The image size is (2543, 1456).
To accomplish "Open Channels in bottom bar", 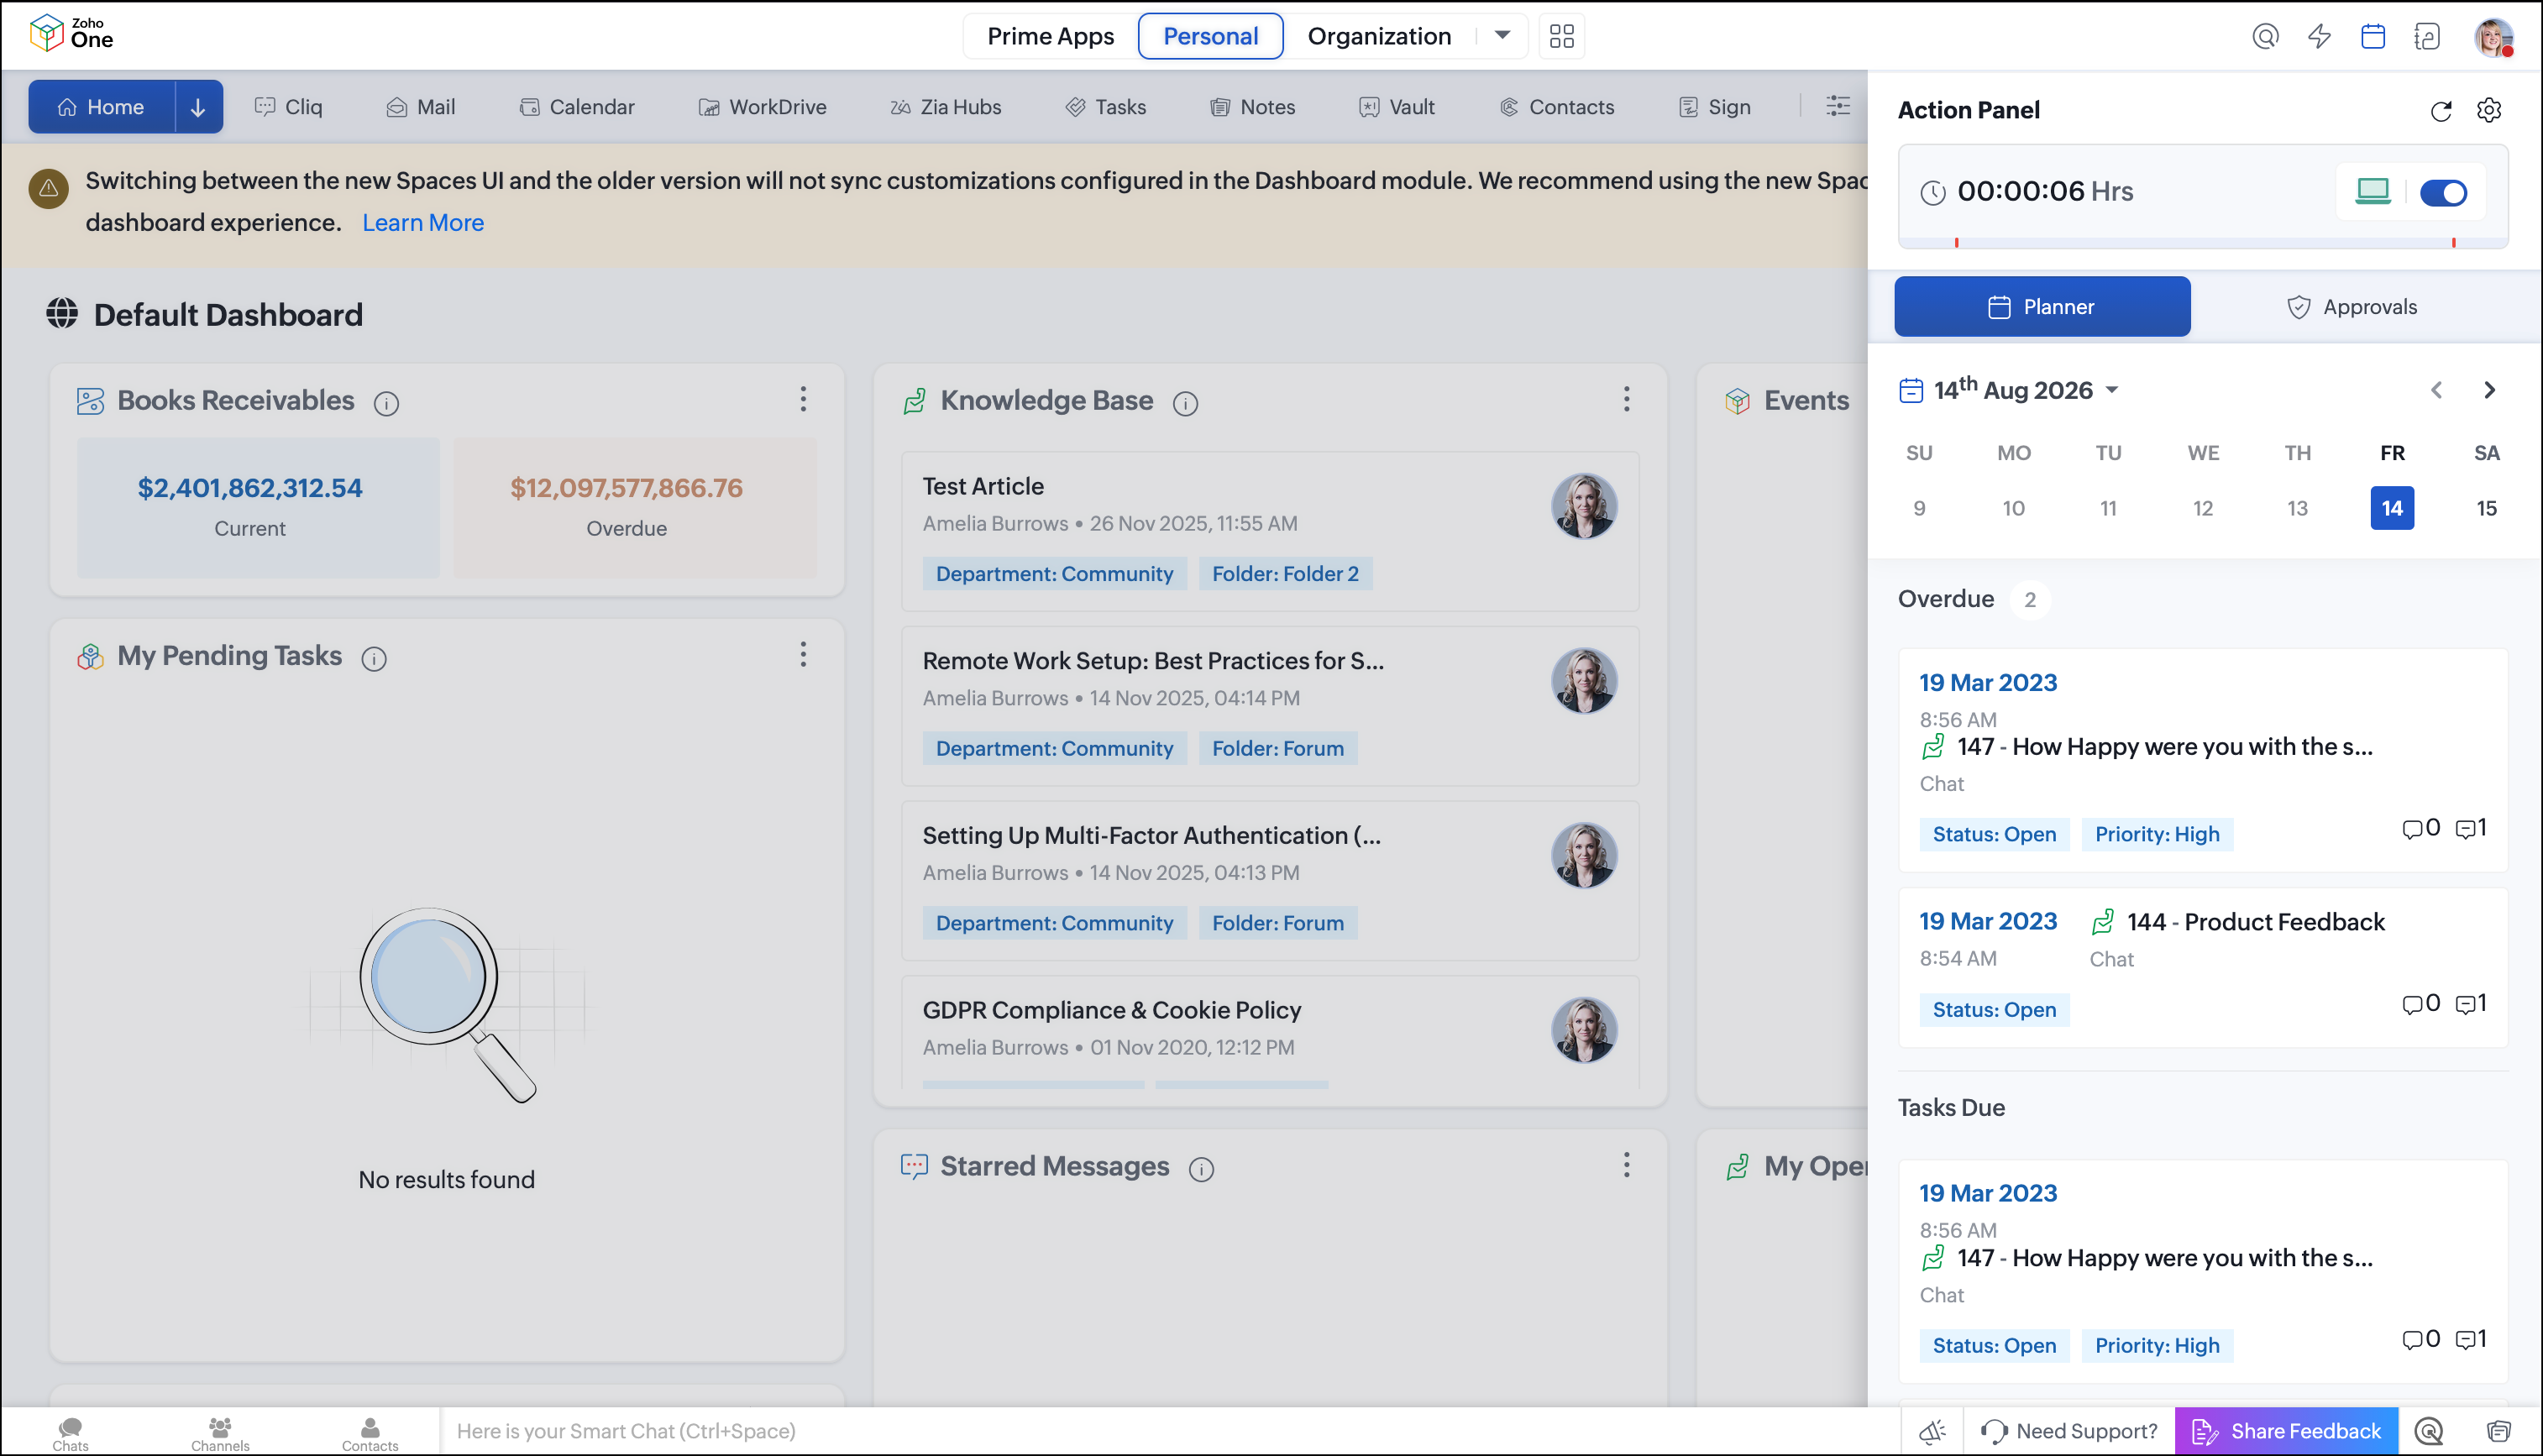I will coord(220,1433).
